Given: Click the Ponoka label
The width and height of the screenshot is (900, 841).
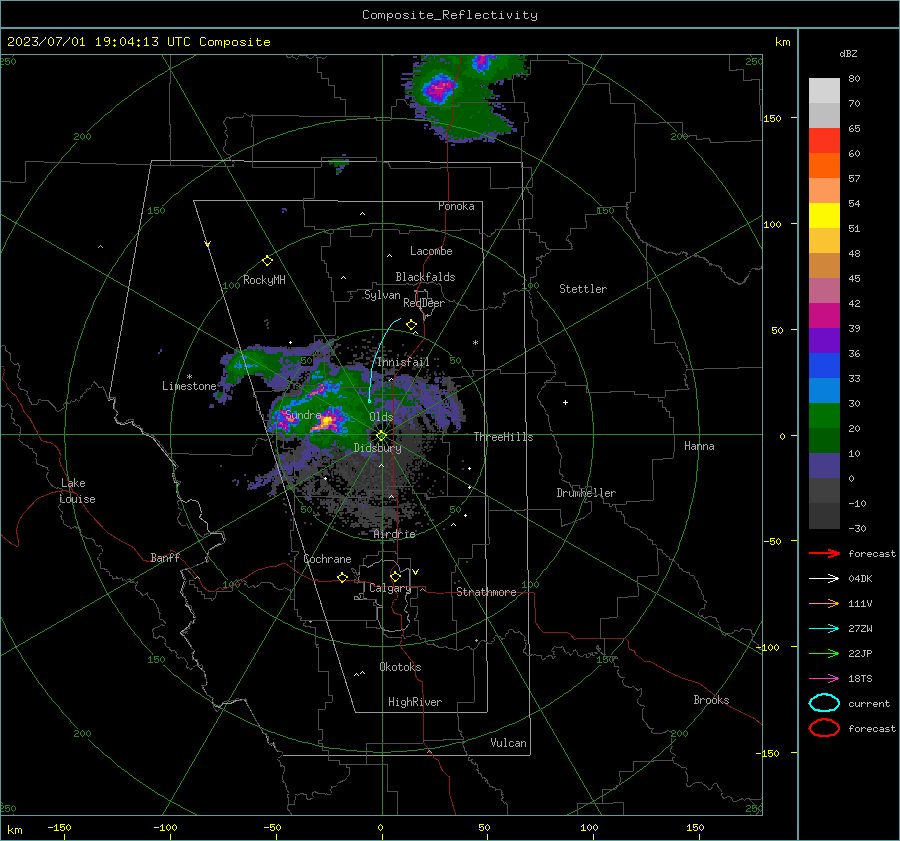Looking at the screenshot, I should 456,206.
